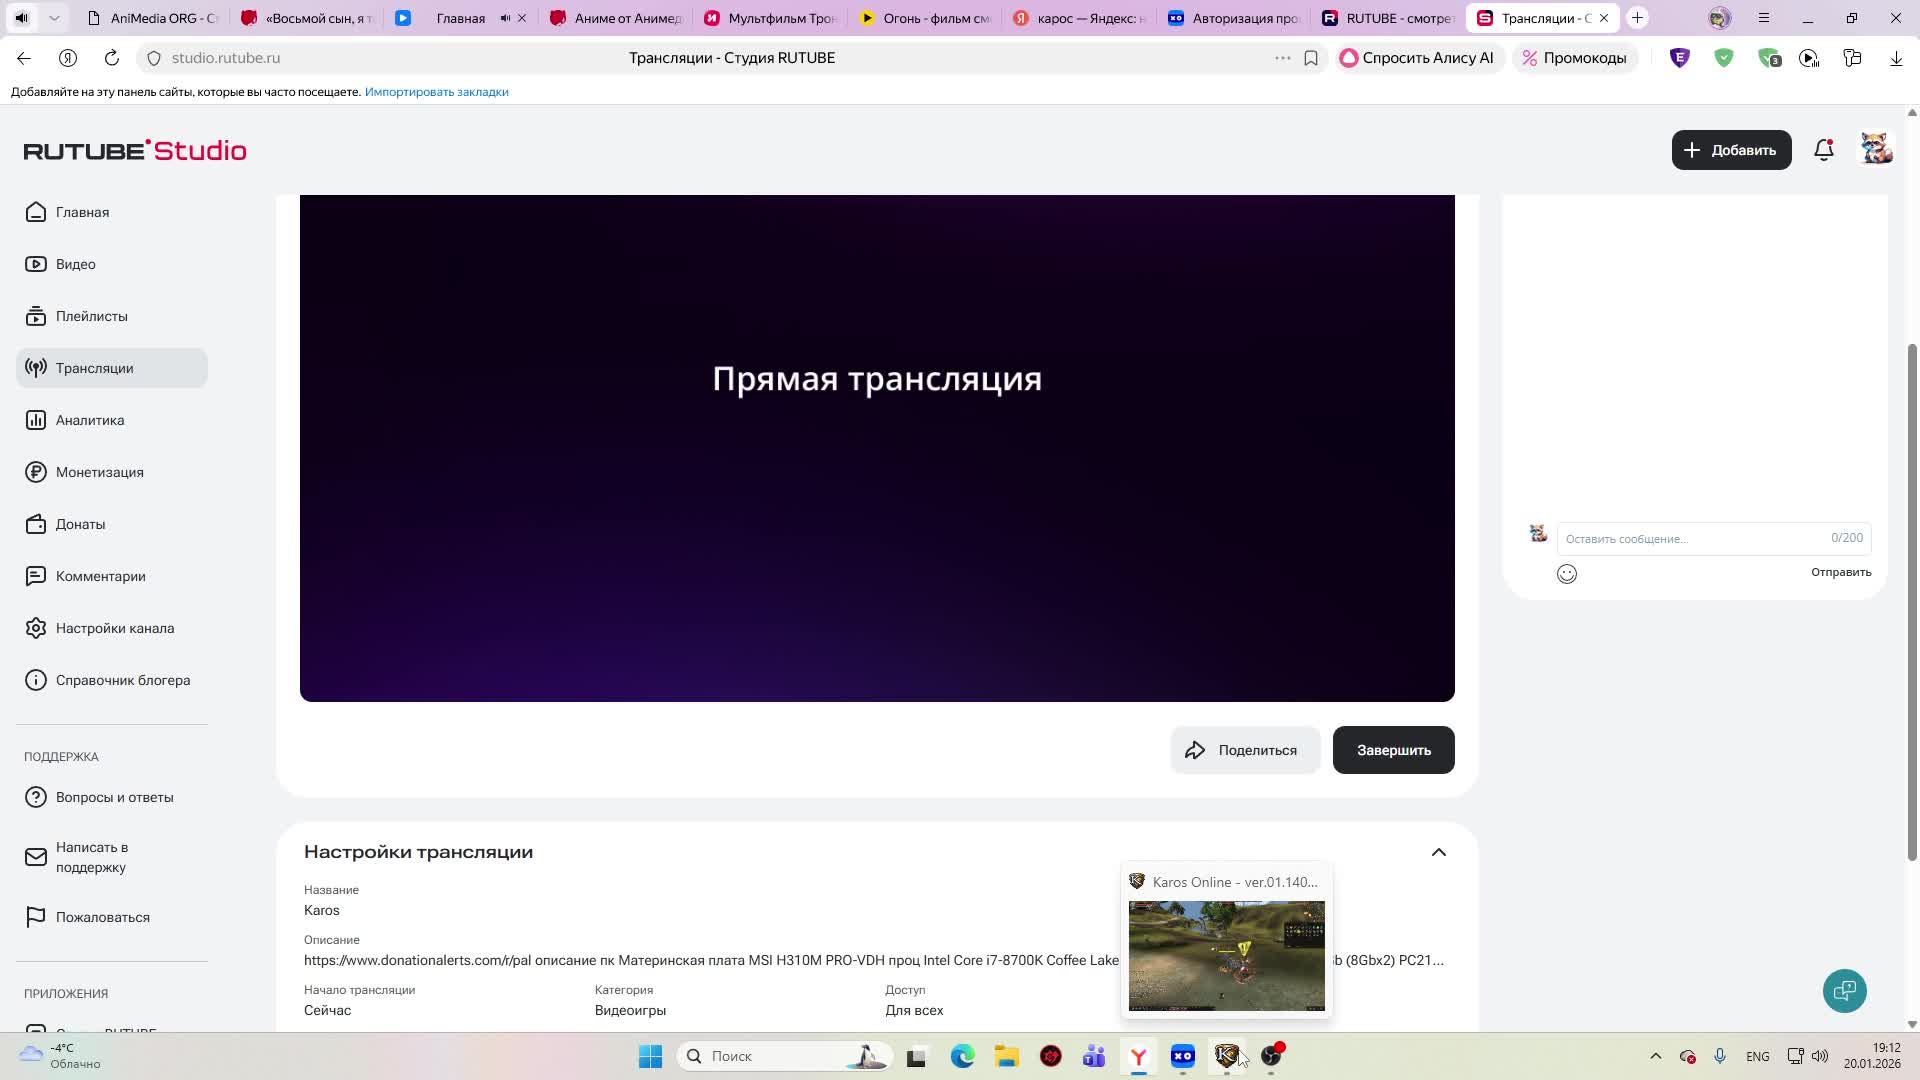Open the tab history dropdown arrow
Image resolution: width=1920 pixels, height=1080 pixels.
(54, 17)
